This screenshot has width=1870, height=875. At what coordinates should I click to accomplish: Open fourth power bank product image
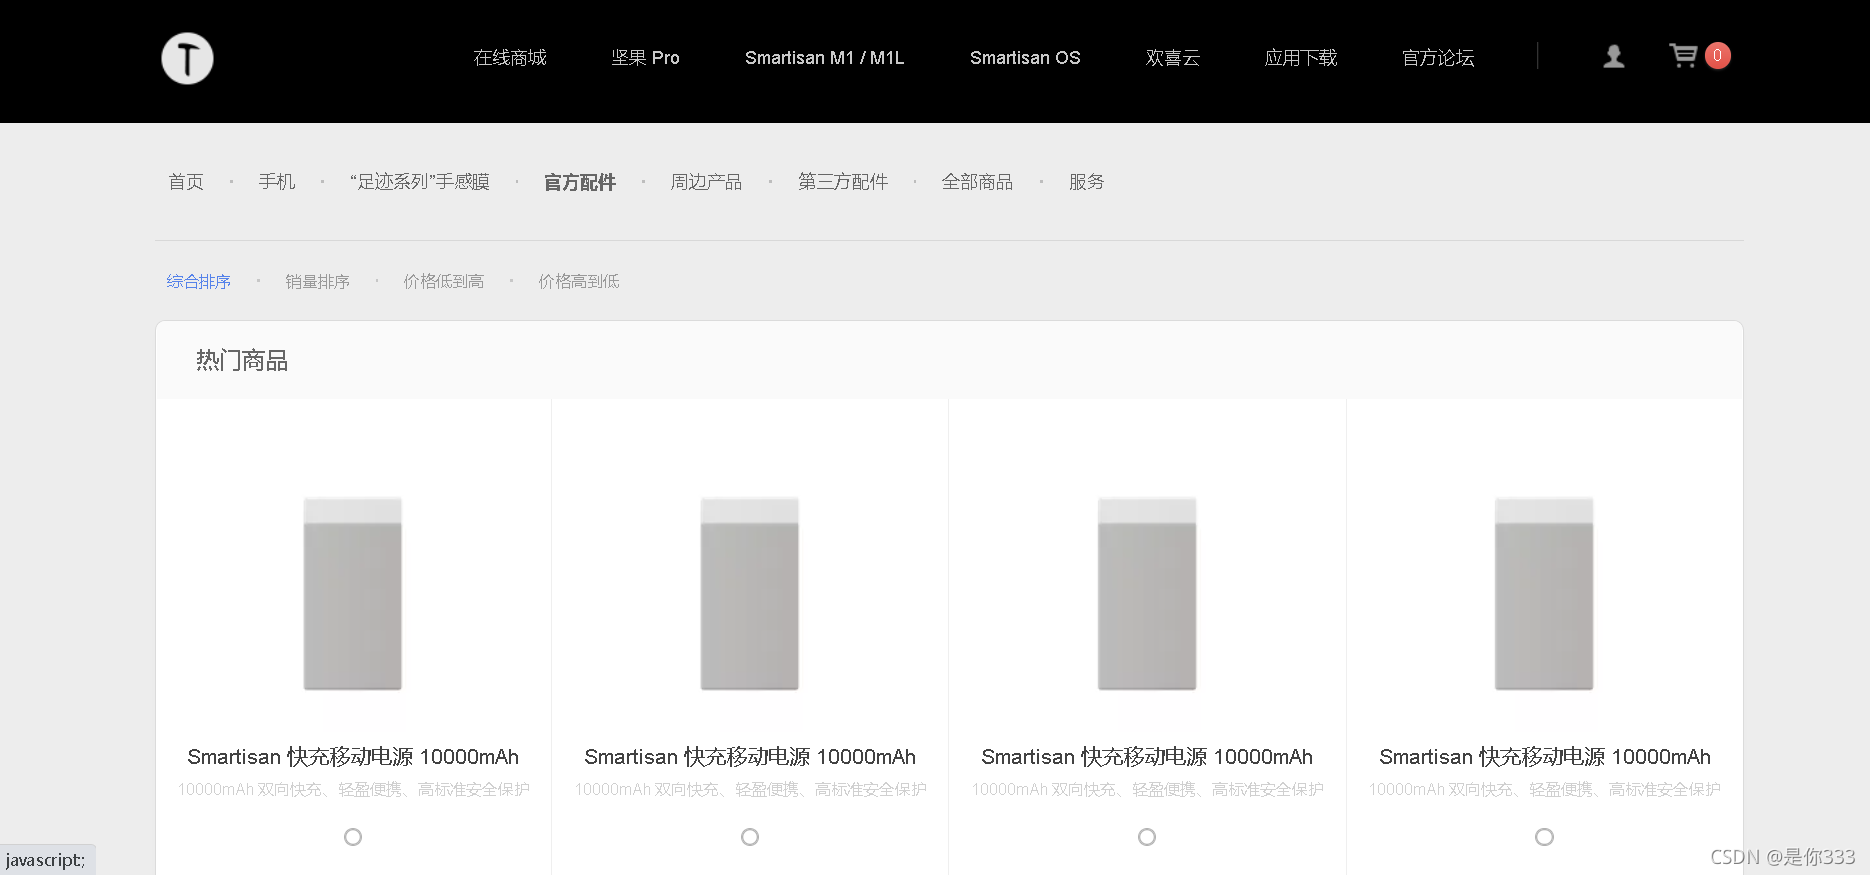(1544, 593)
